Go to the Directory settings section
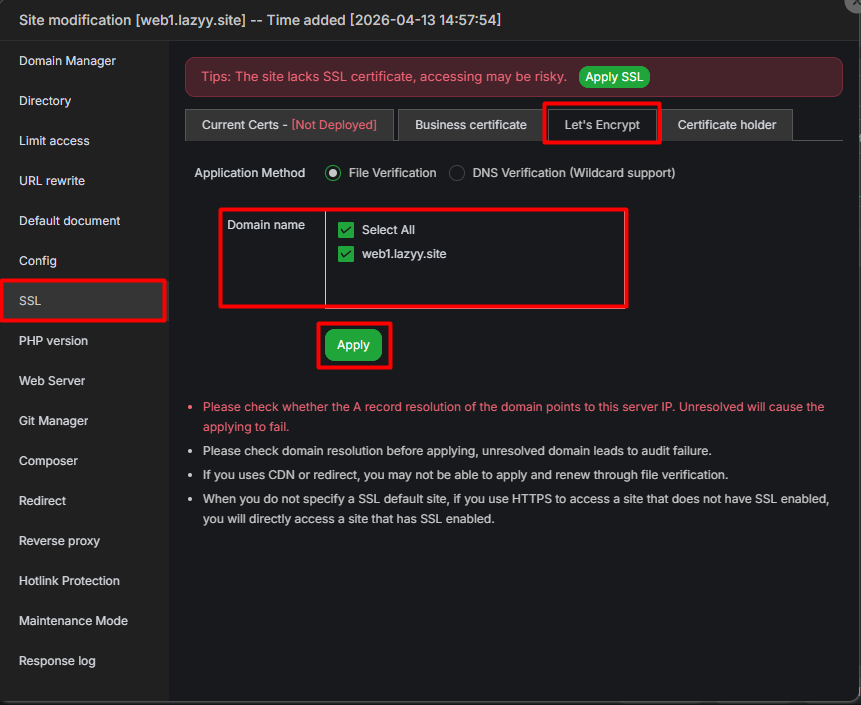 click(x=45, y=101)
